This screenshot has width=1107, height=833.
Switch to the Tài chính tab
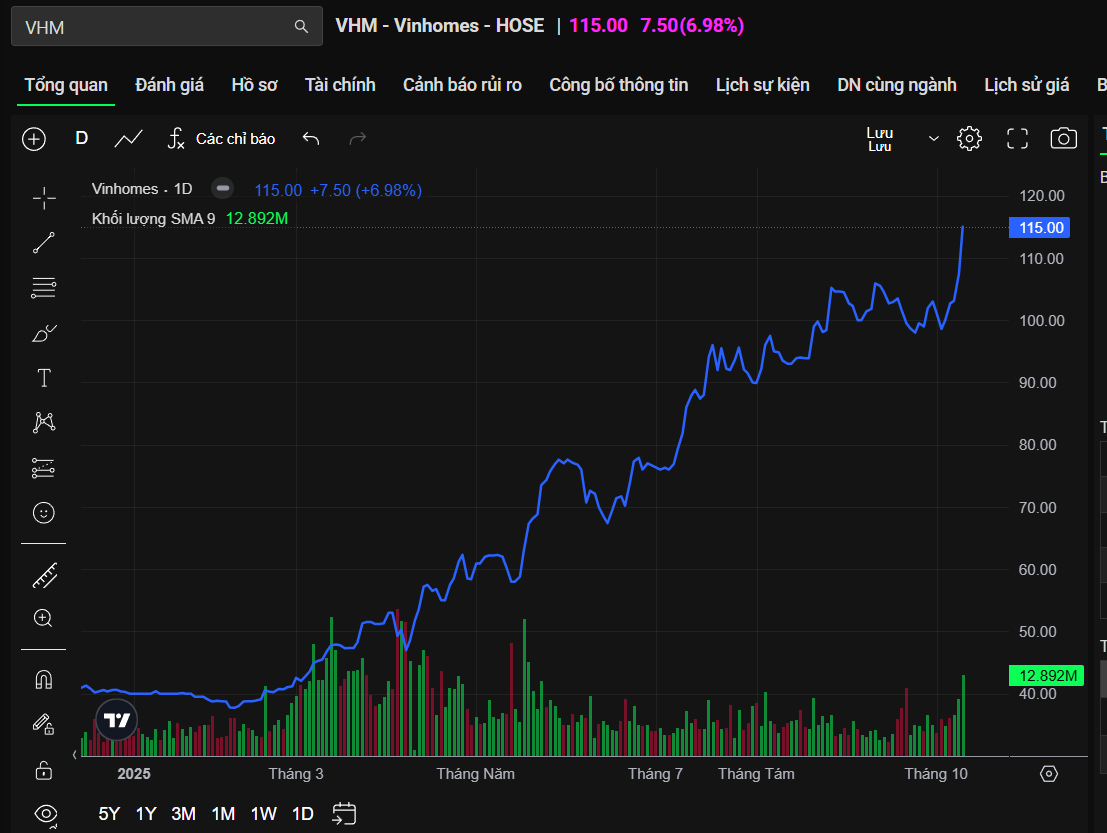[x=340, y=85]
